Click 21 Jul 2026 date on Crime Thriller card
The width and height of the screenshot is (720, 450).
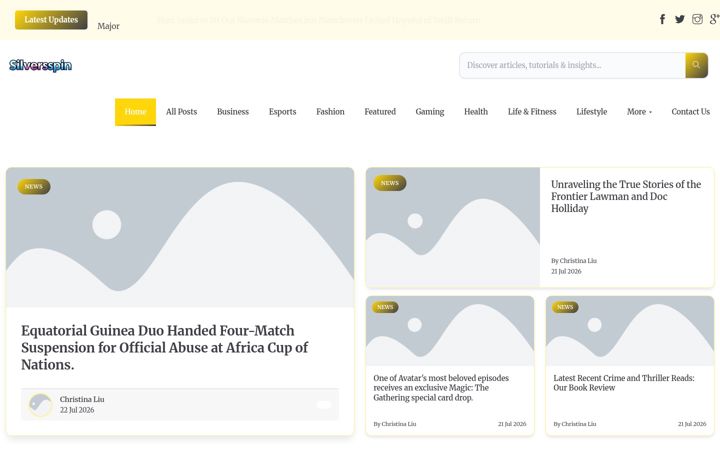pos(692,424)
